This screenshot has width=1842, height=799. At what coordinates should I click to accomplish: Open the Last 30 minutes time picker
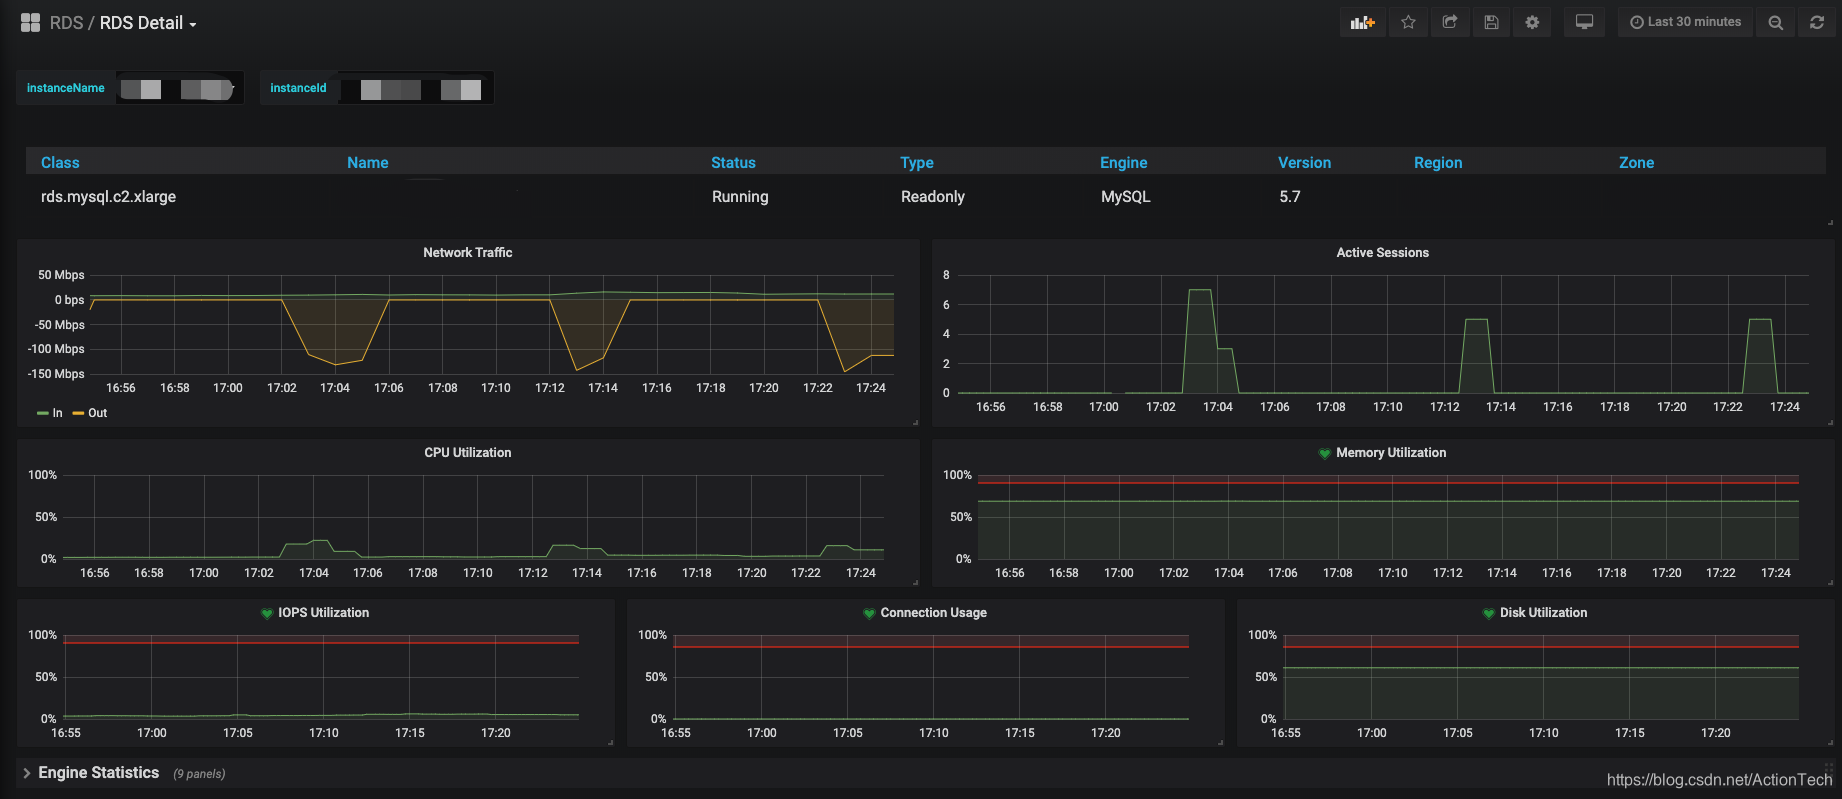(x=1685, y=22)
